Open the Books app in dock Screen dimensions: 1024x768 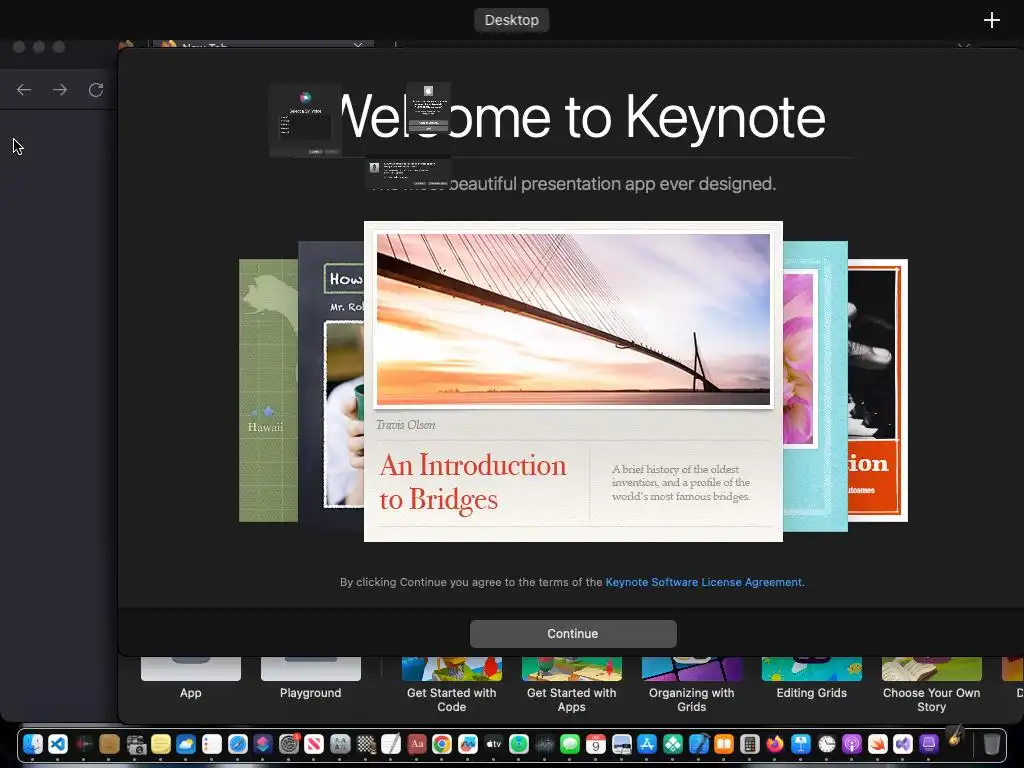pyautogui.click(x=724, y=744)
